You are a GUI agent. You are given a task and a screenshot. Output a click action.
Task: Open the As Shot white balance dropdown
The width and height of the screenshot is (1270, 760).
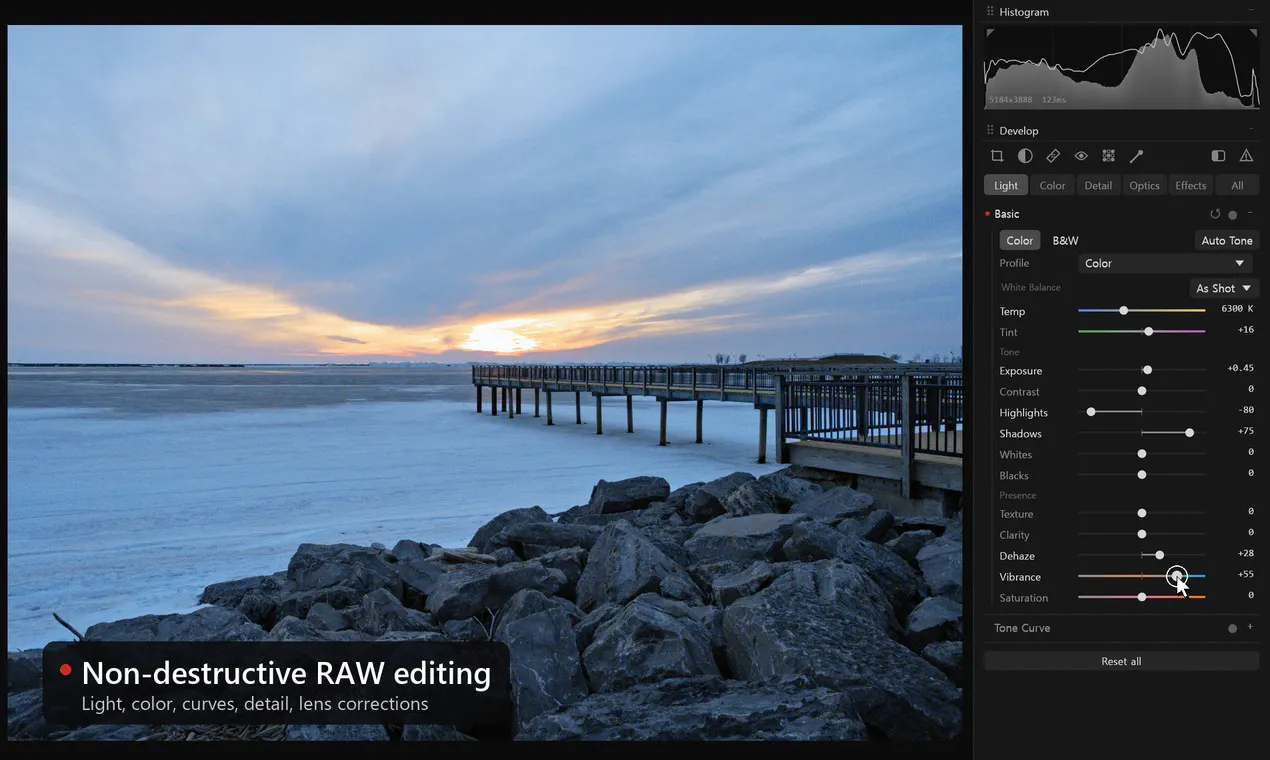point(1223,288)
